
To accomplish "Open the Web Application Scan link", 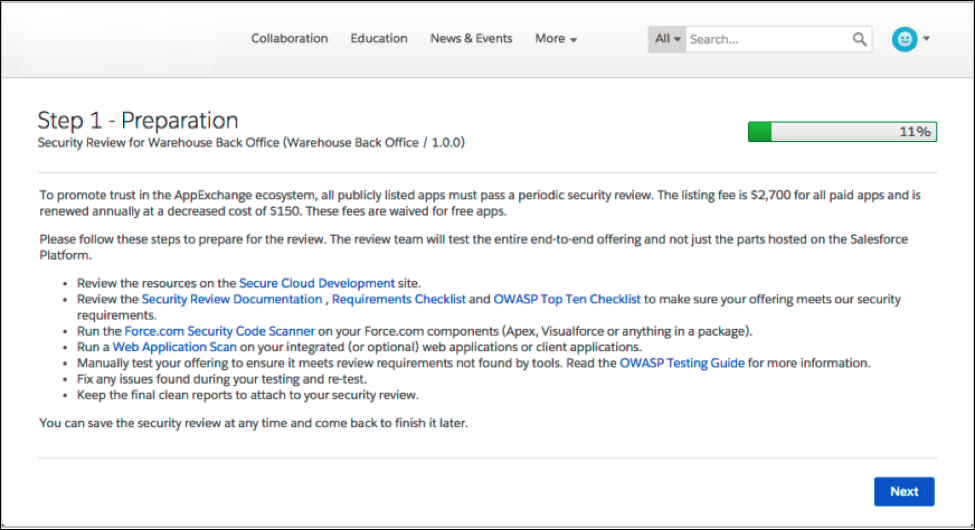I will (x=174, y=347).
